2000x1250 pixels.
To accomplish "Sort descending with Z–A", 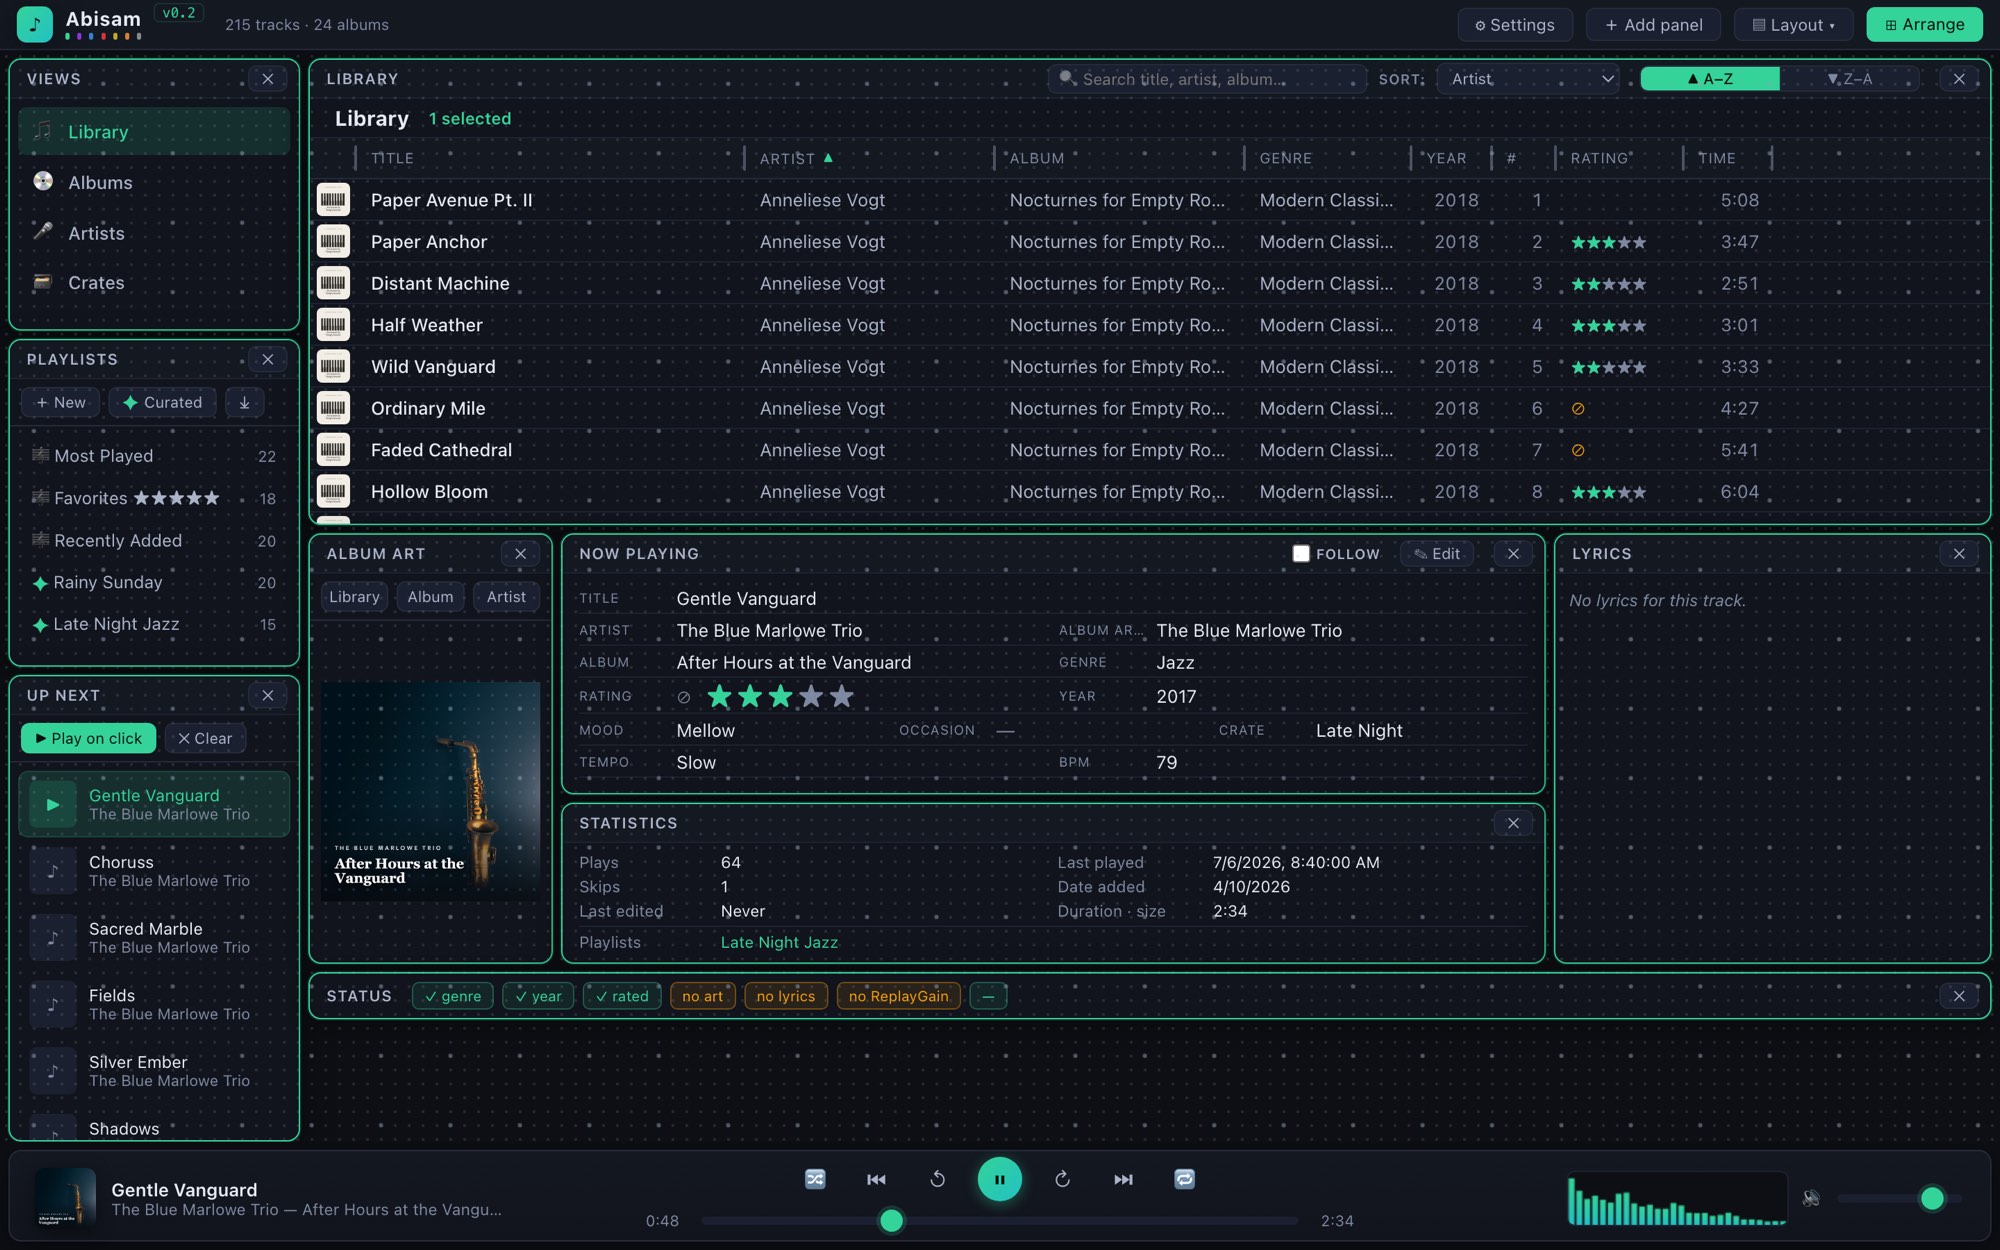I will (x=1849, y=79).
